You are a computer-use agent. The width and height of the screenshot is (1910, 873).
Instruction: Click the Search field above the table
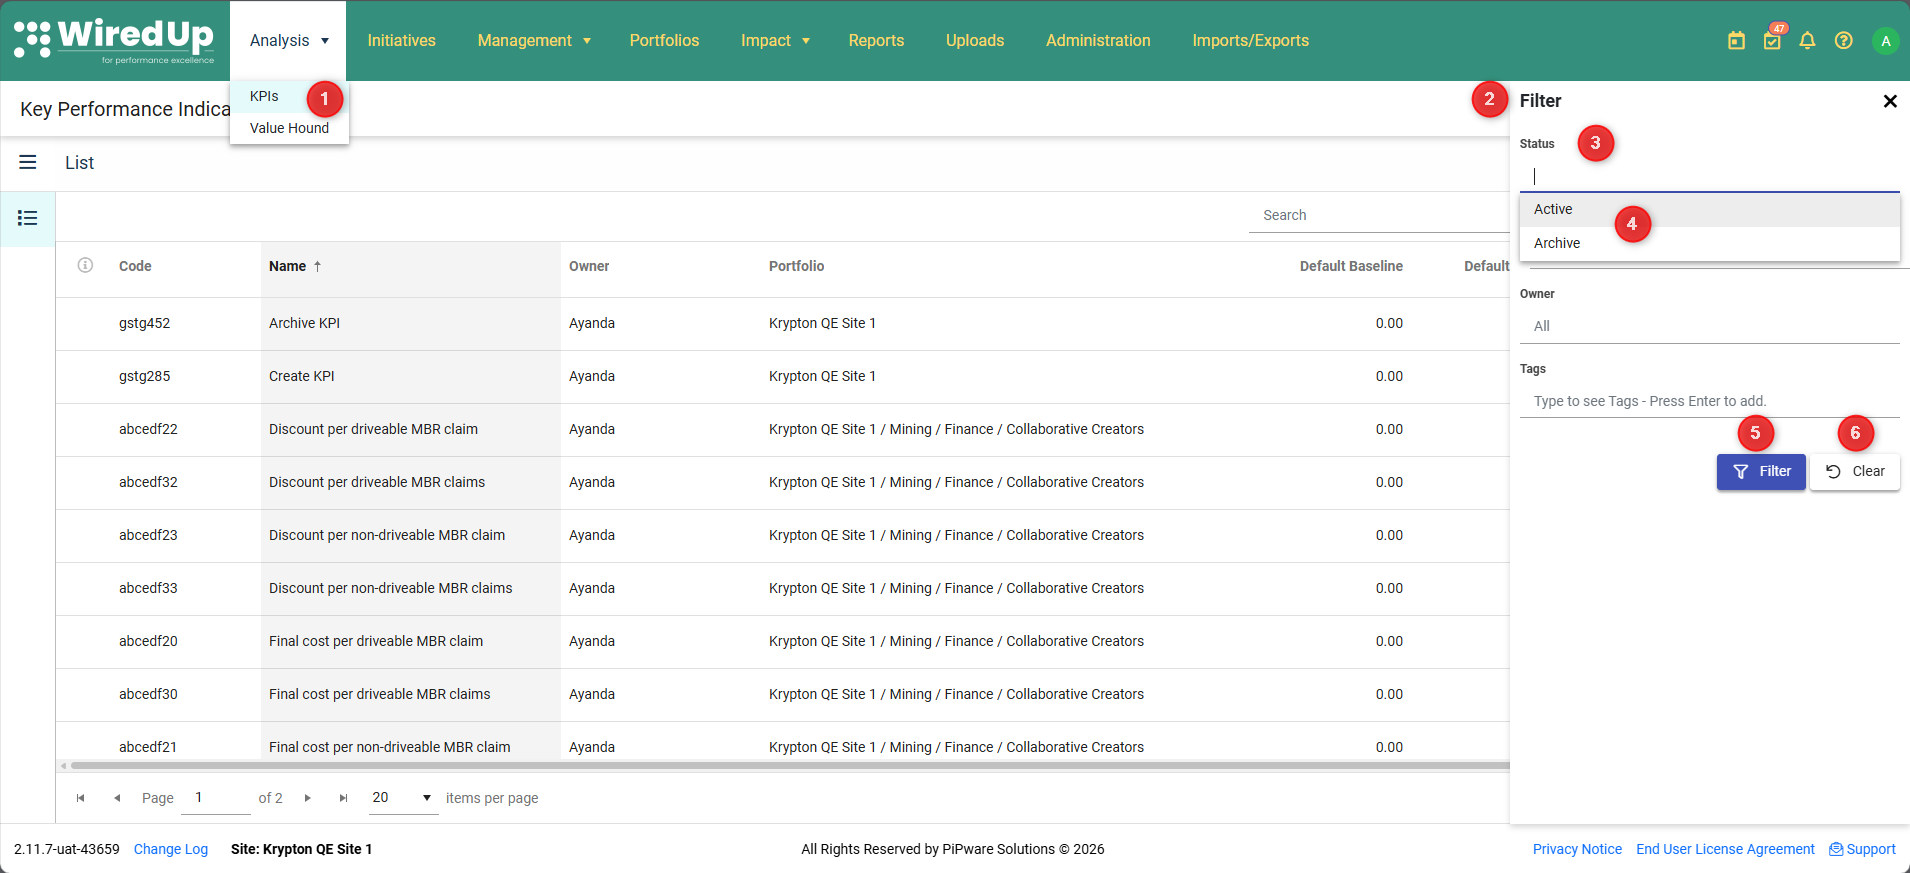[1379, 215]
